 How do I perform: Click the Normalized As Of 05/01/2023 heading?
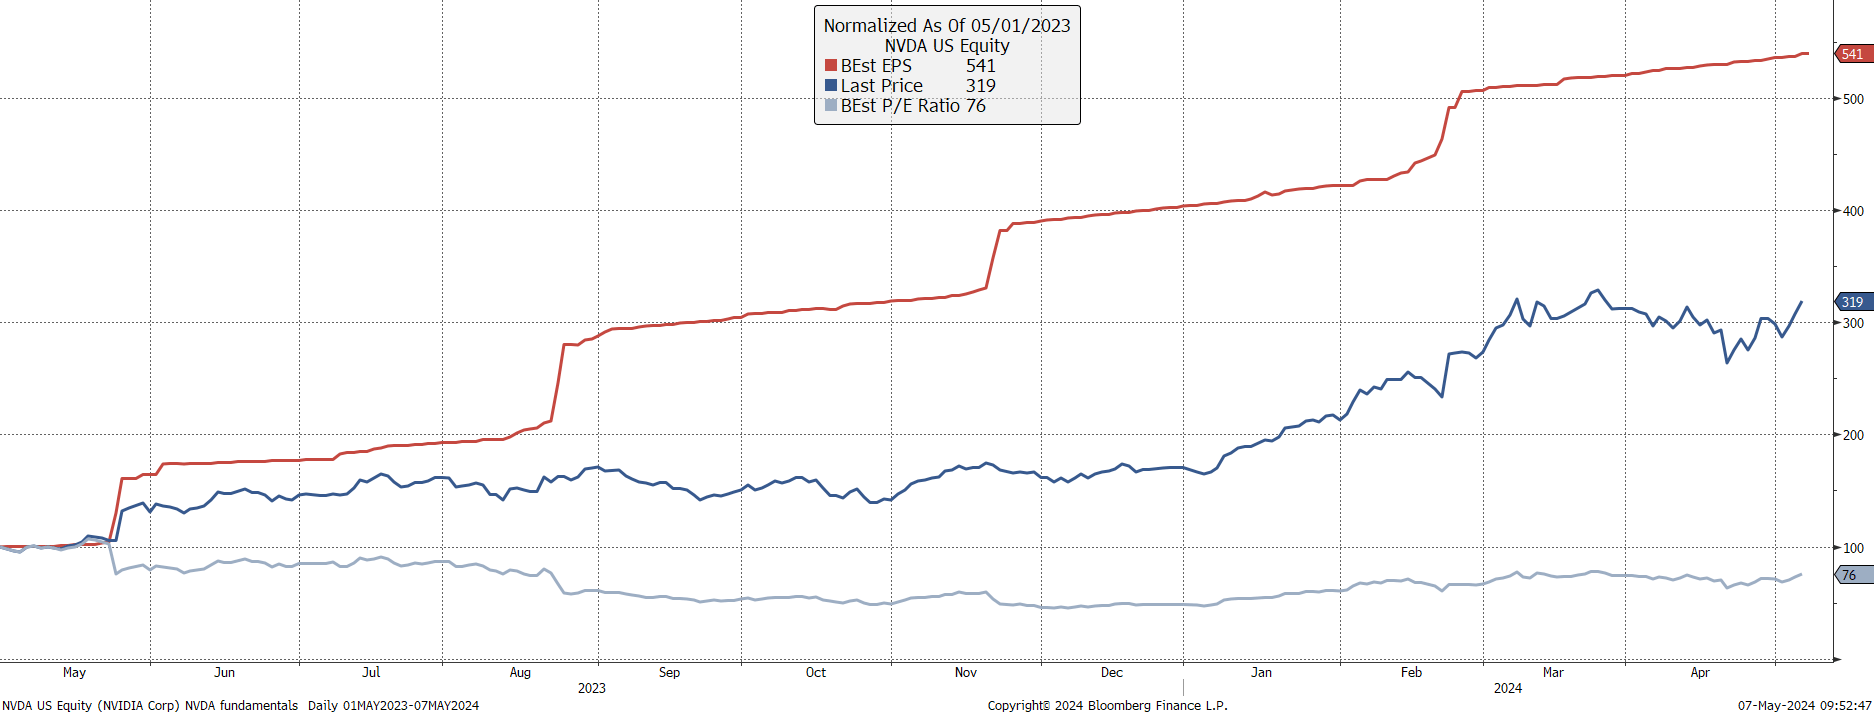point(947,26)
